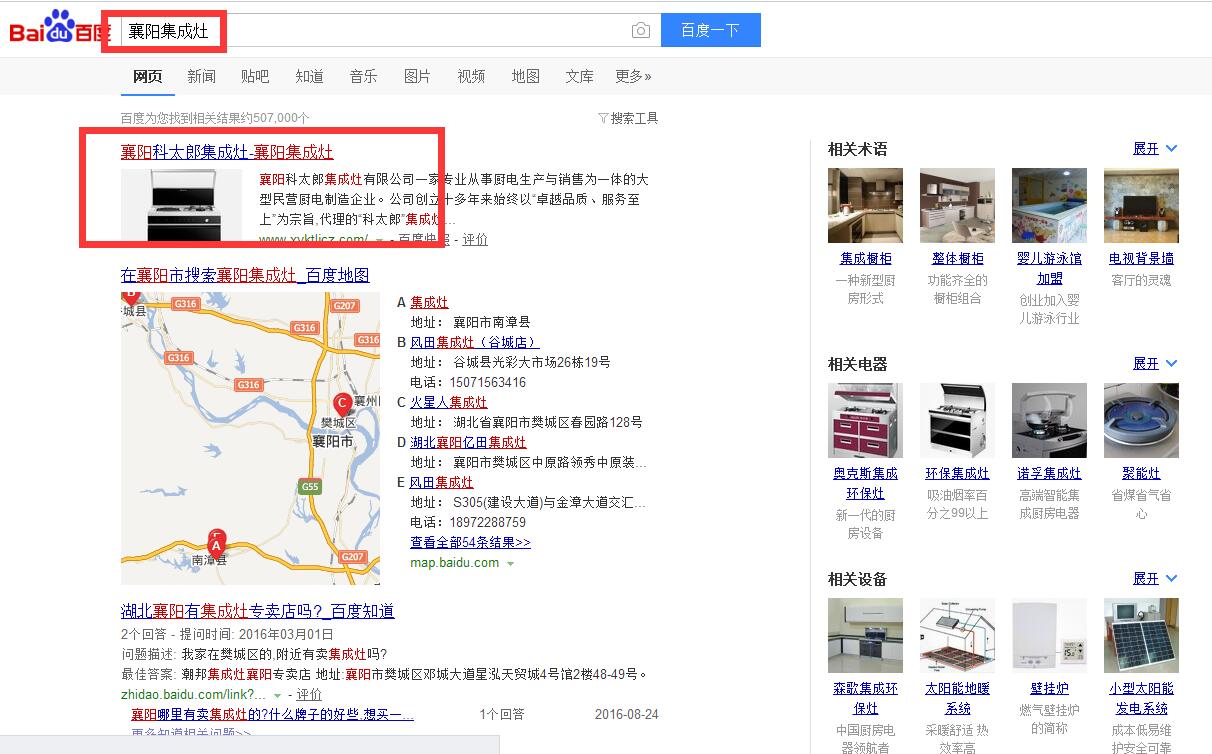The height and width of the screenshot is (754, 1212).
Task: Open the 更多» menu
Action: (x=633, y=76)
